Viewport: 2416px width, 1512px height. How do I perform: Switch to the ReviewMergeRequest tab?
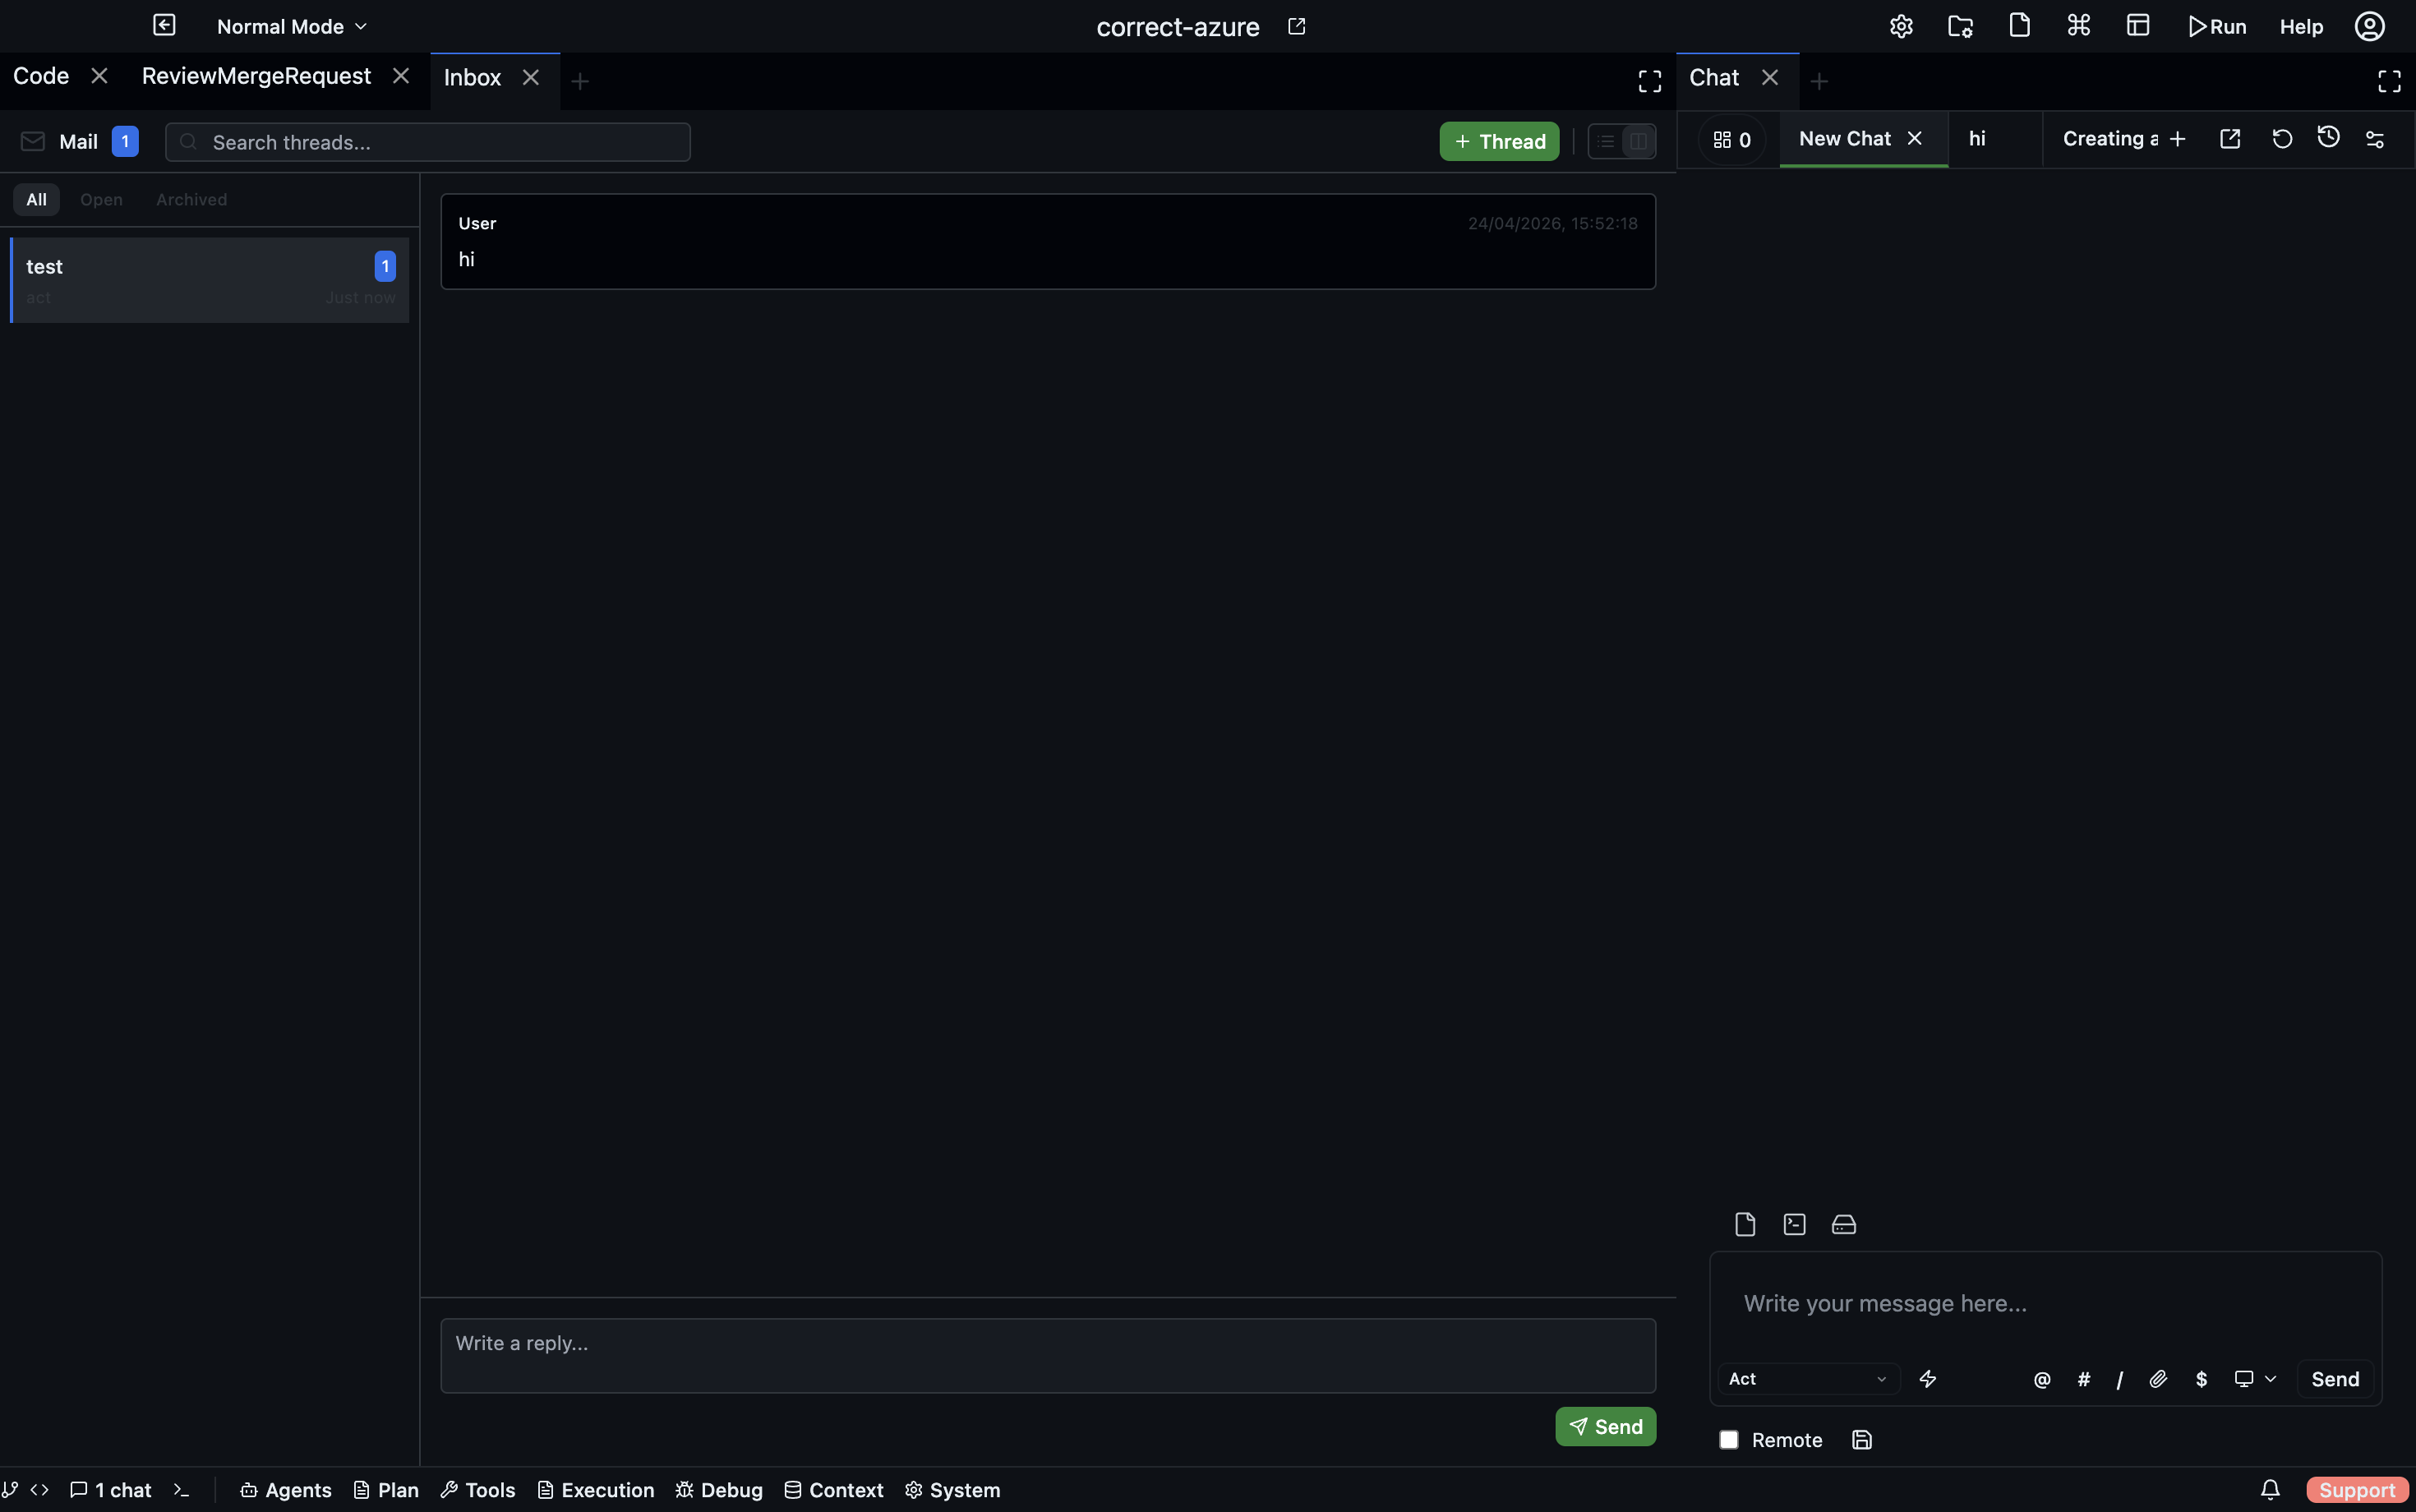tap(256, 76)
